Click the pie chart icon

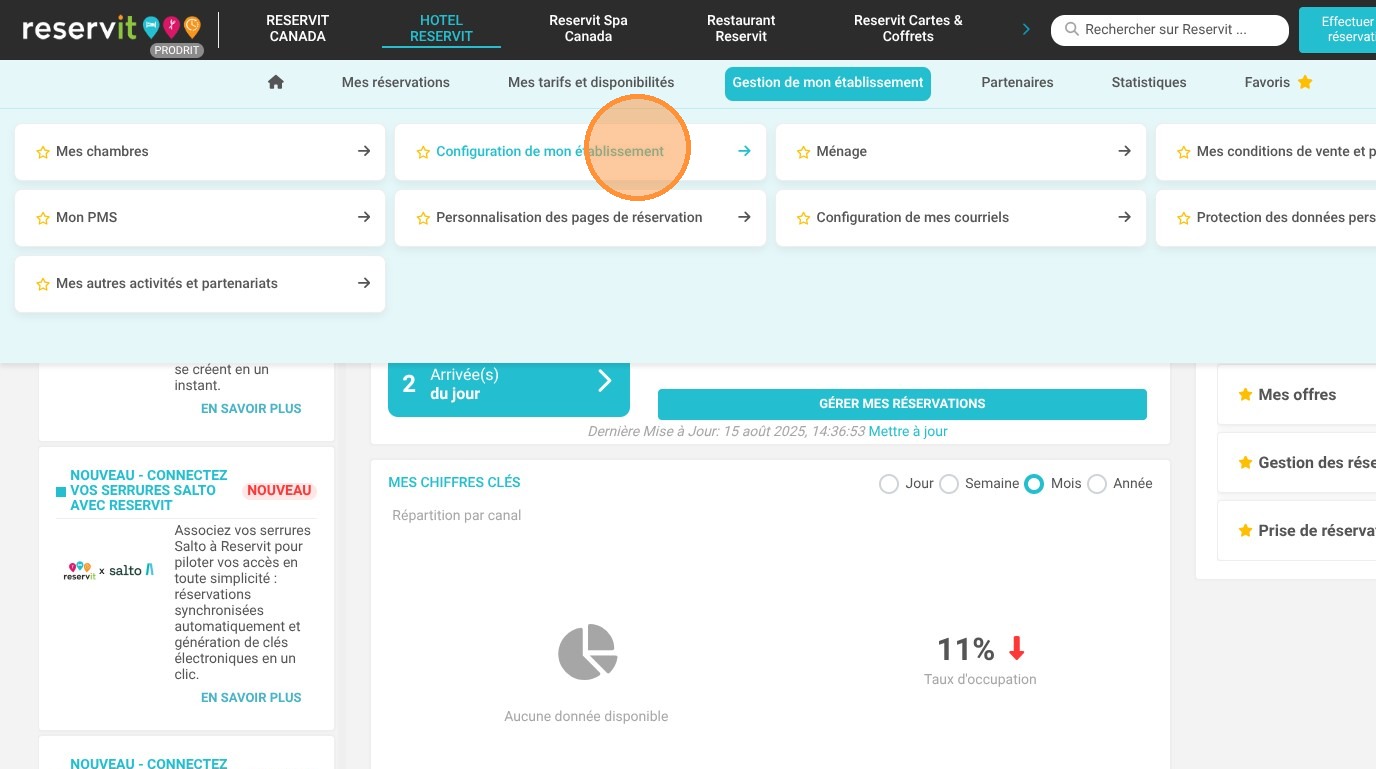click(x=587, y=652)
